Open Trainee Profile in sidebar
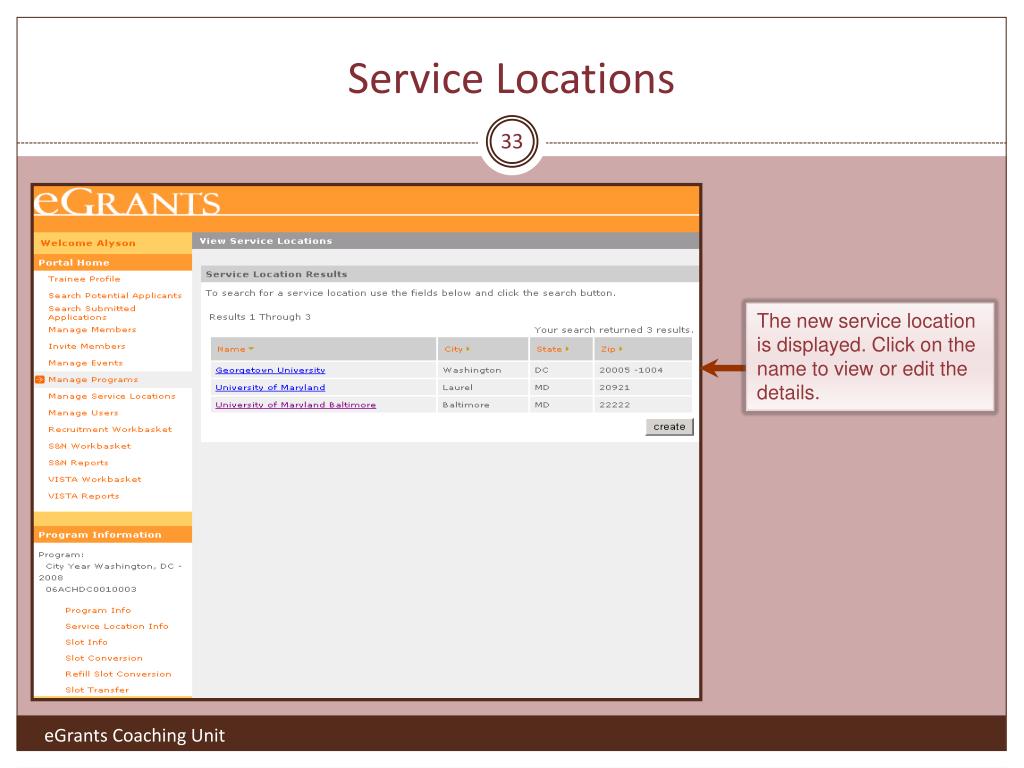This screenshot has height=768, width=1024. tap(84, 279)
